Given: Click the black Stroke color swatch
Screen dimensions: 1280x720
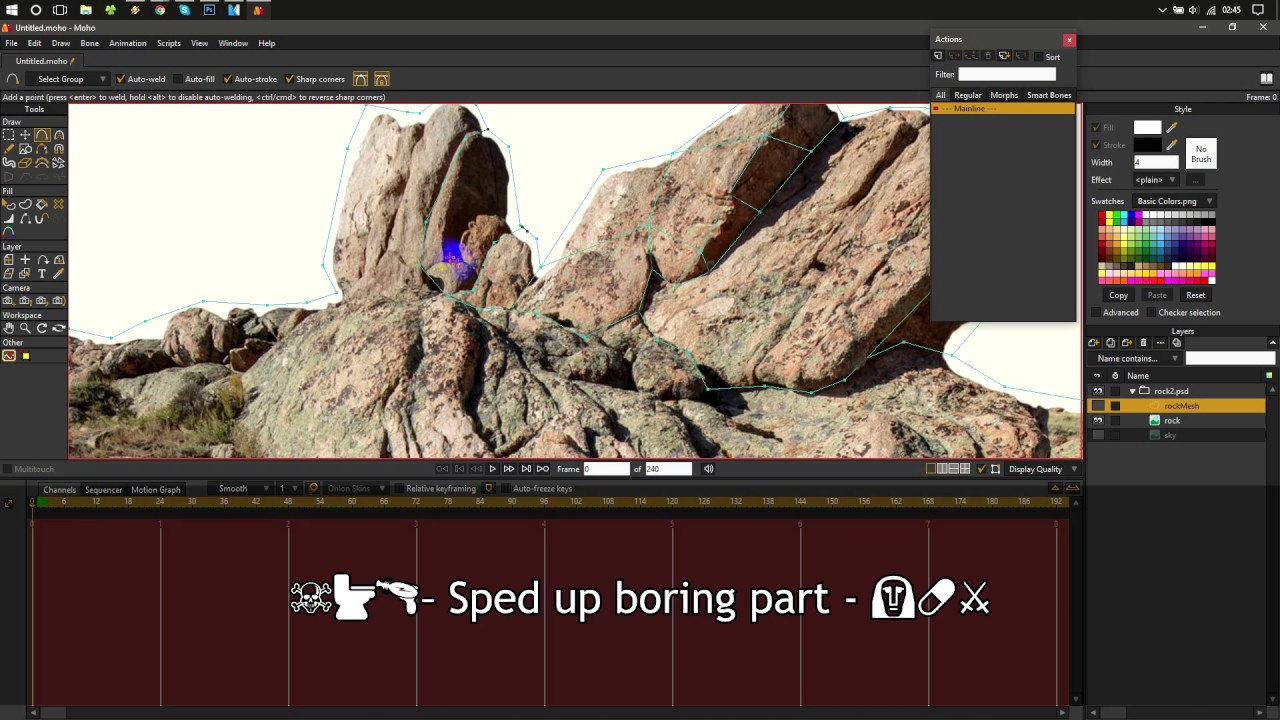Looking at the screenshot, I should pyautogui.click(x=1147, y=145).
